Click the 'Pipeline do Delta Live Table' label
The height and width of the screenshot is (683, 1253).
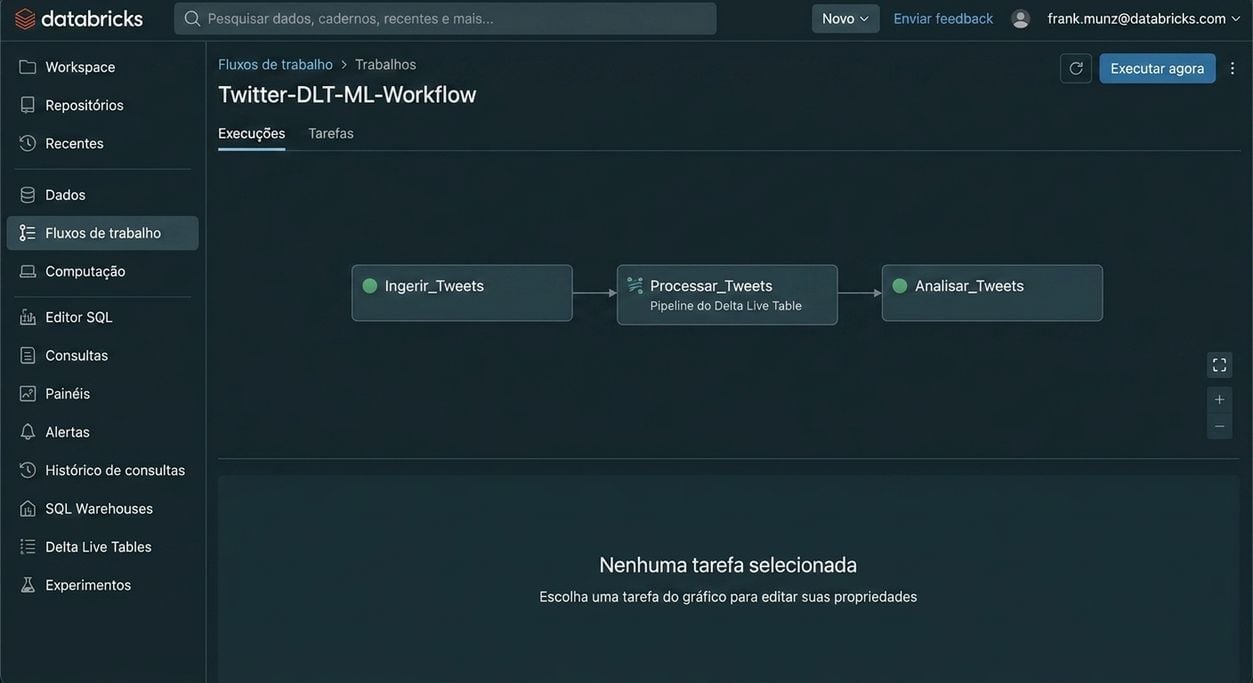726,306
